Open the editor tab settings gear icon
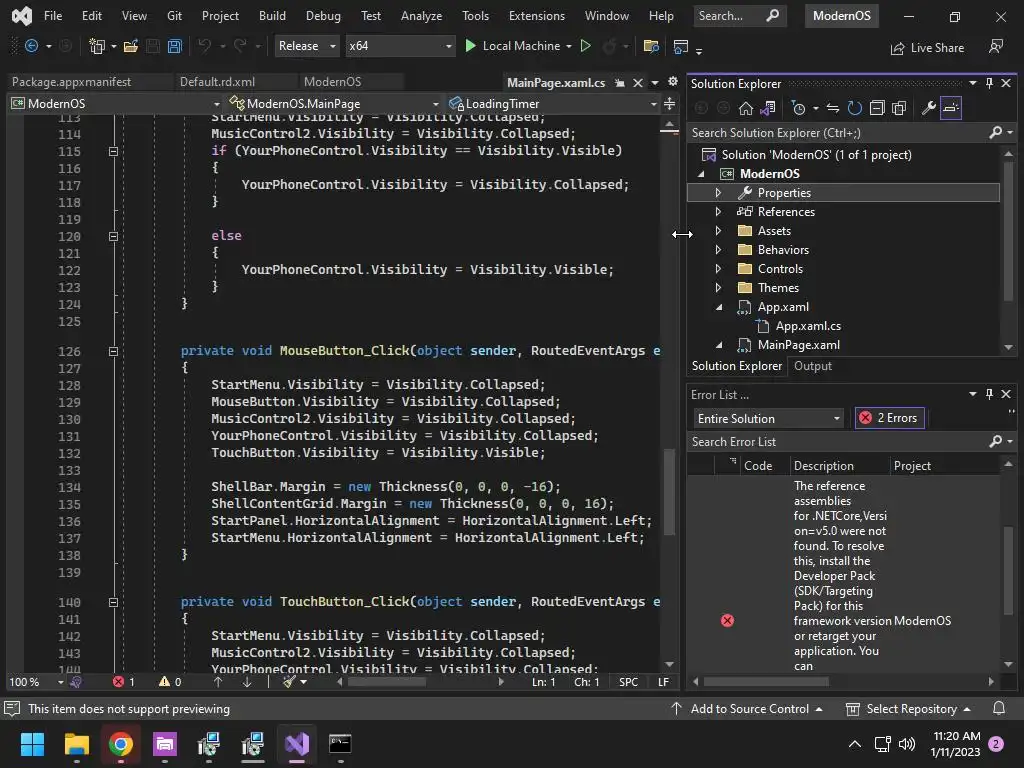The height and width of the screenshot is (768, 1024). pyautogui.click(x=673, y=82)
